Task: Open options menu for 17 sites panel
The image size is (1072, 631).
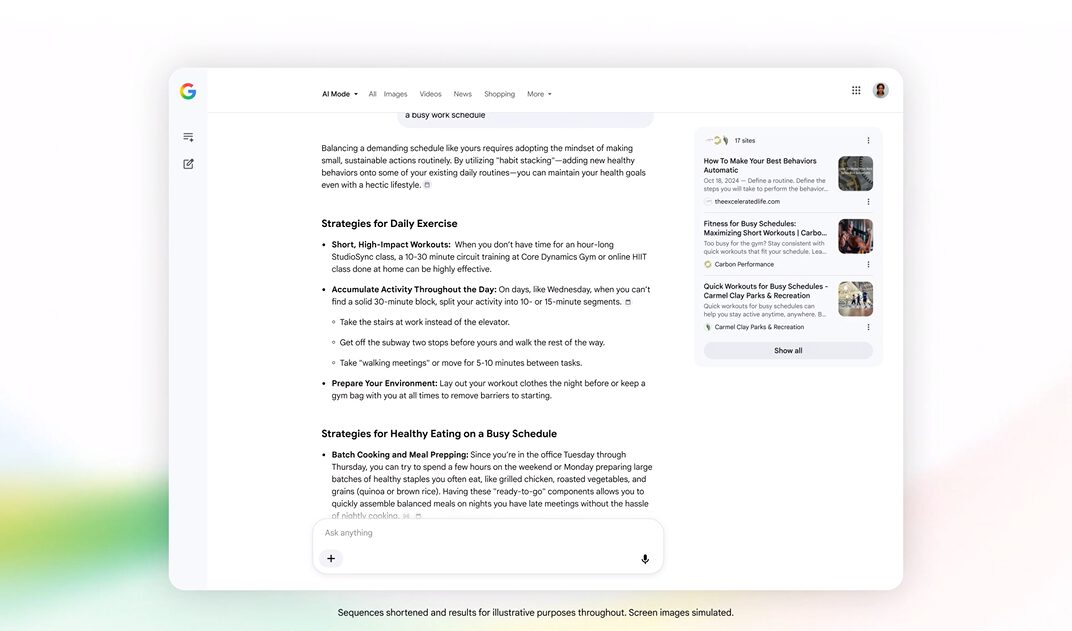Action: coord(868,141)
